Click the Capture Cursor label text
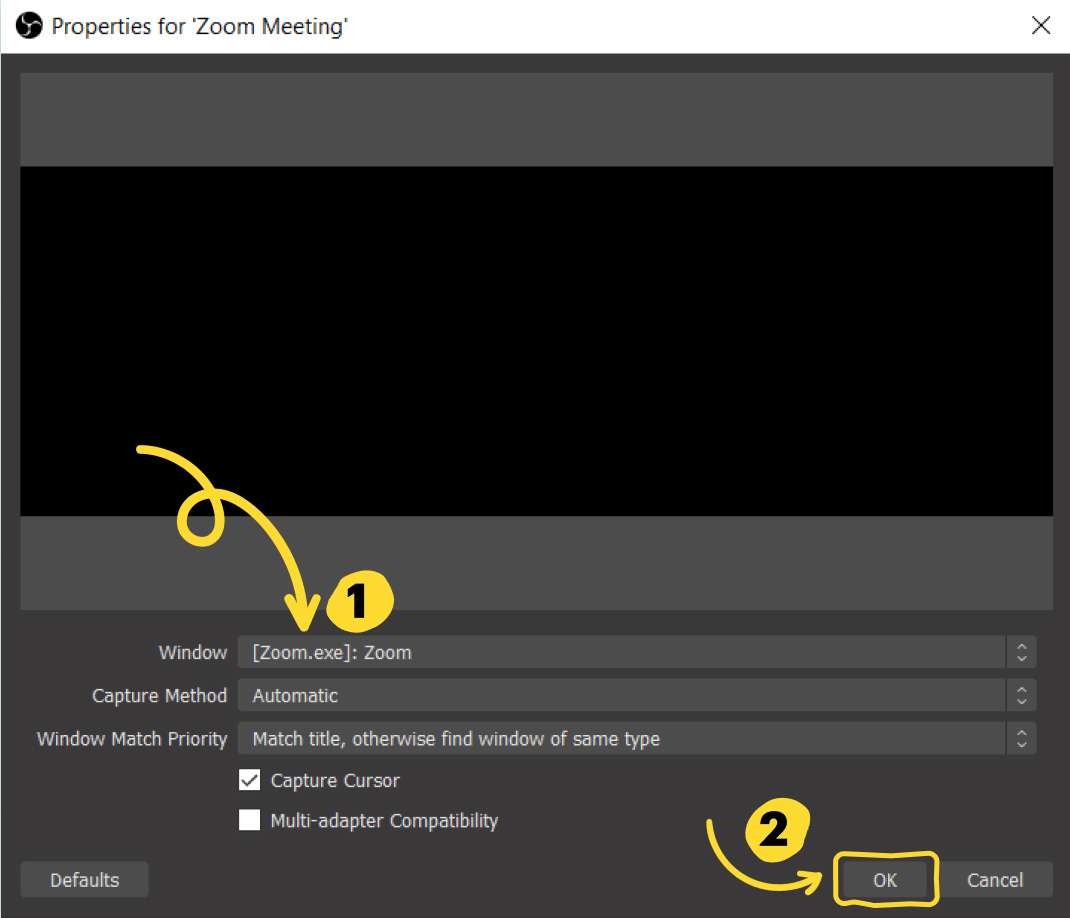Screen dimensions: 1070x918 pyautogui.click(x=335, y=780)
